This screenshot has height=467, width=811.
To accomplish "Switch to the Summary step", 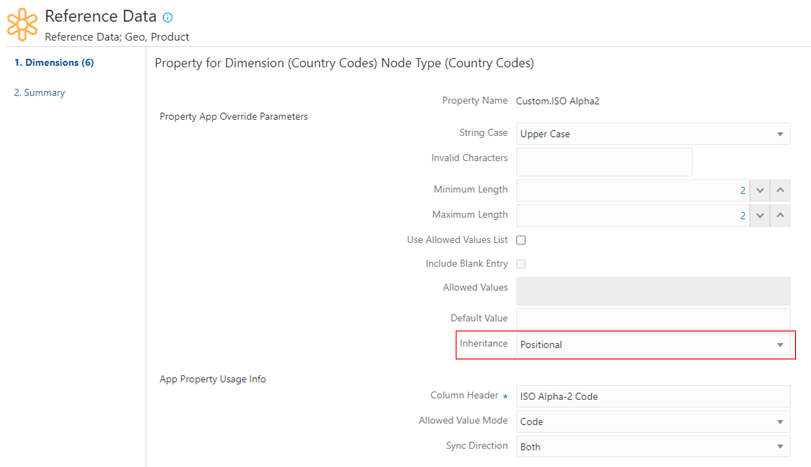I will [x=40, y=93].
